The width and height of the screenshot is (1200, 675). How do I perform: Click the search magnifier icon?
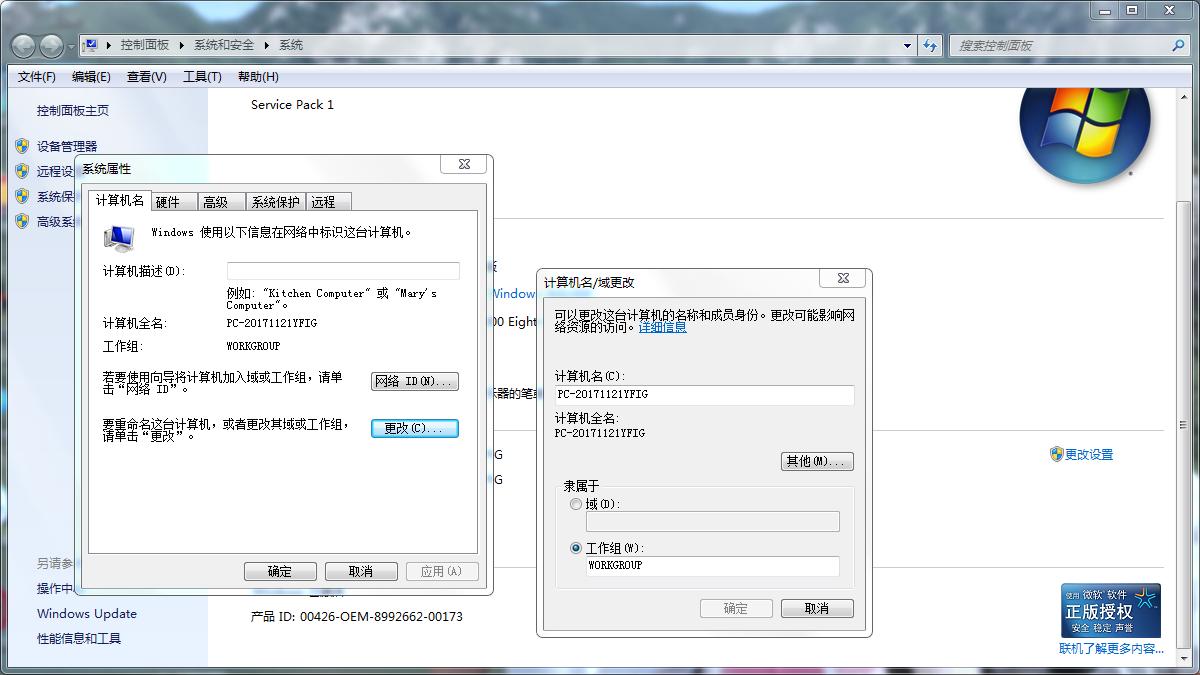coord(1178,45)
